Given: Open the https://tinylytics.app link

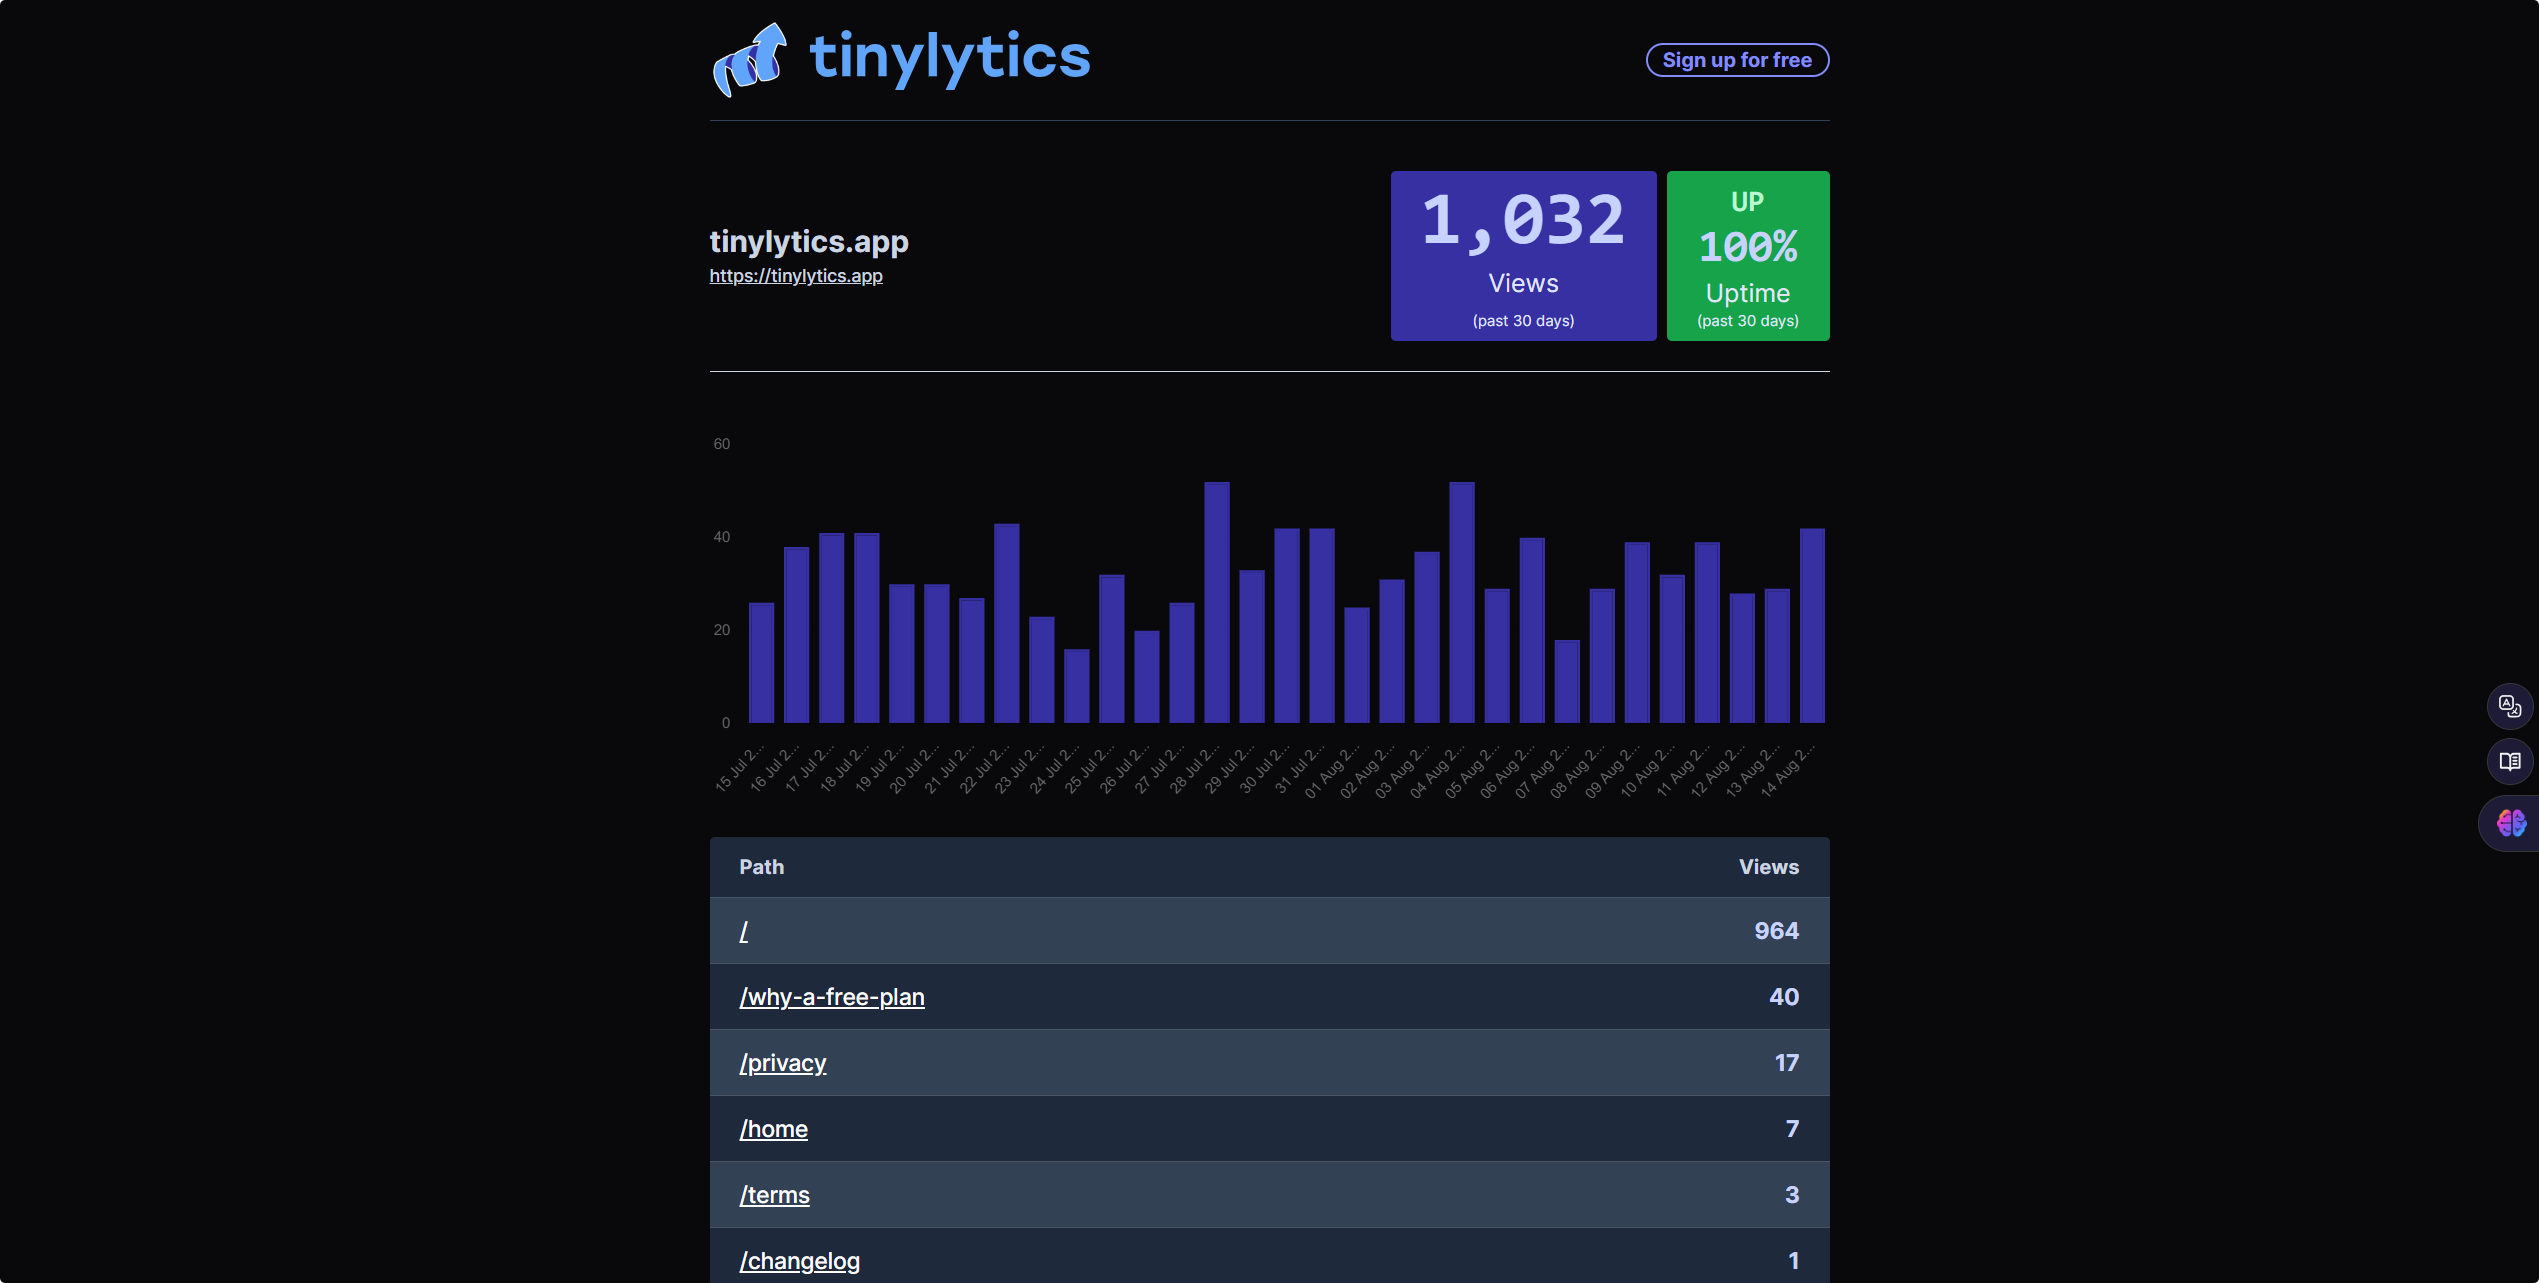Looking at the screenshot, I should coord(795,276).
